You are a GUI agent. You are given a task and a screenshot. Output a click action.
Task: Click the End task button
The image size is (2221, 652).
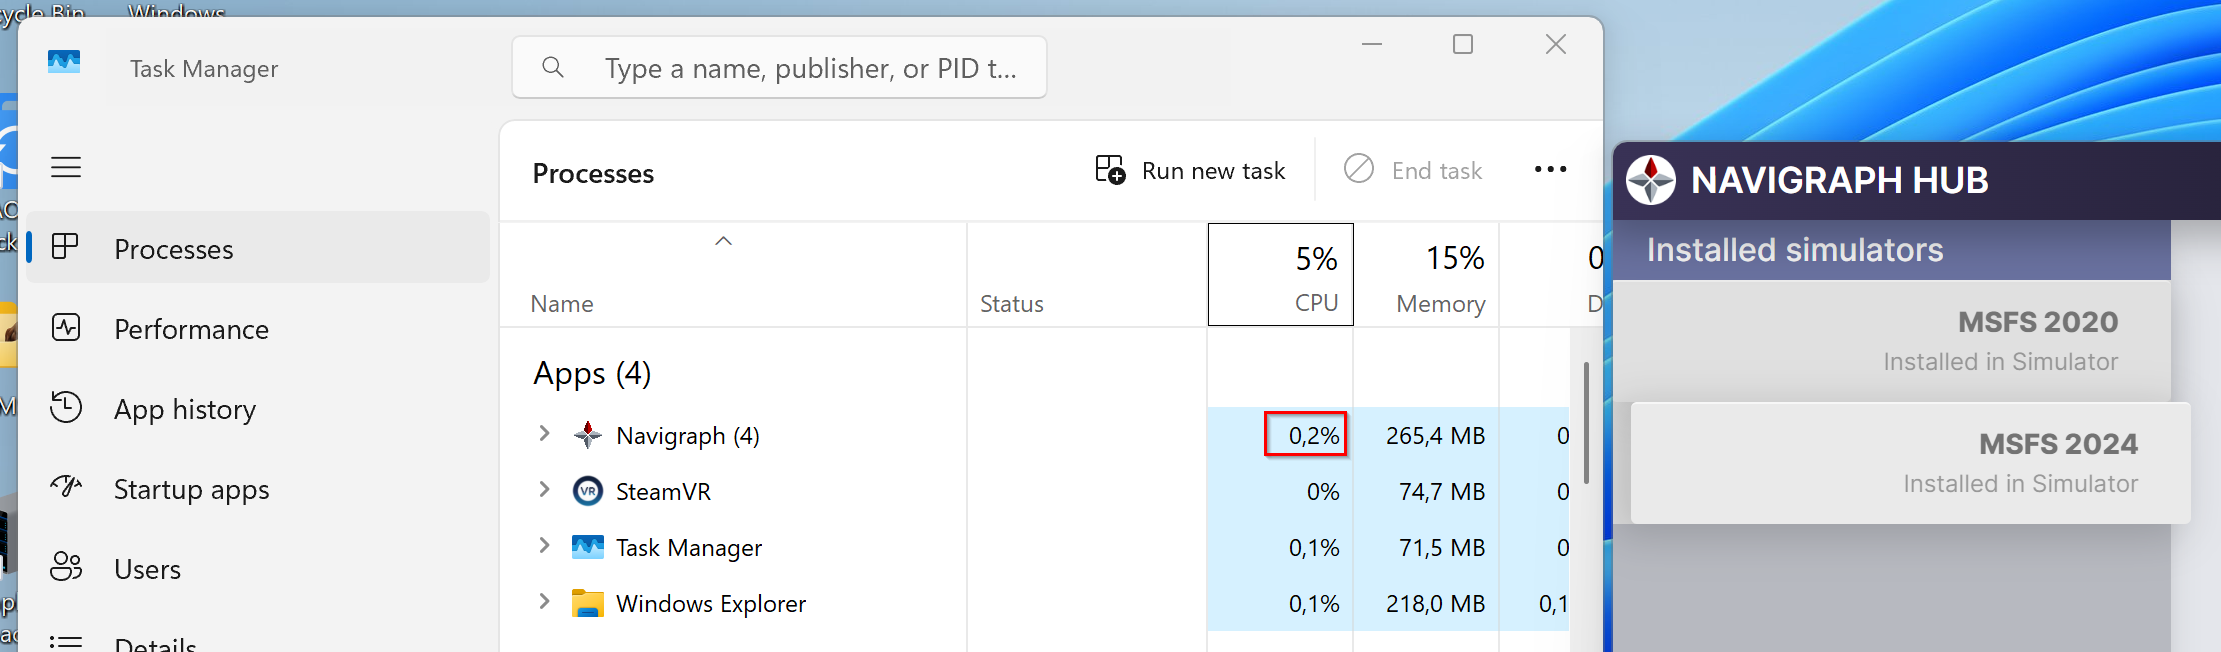1413,170
